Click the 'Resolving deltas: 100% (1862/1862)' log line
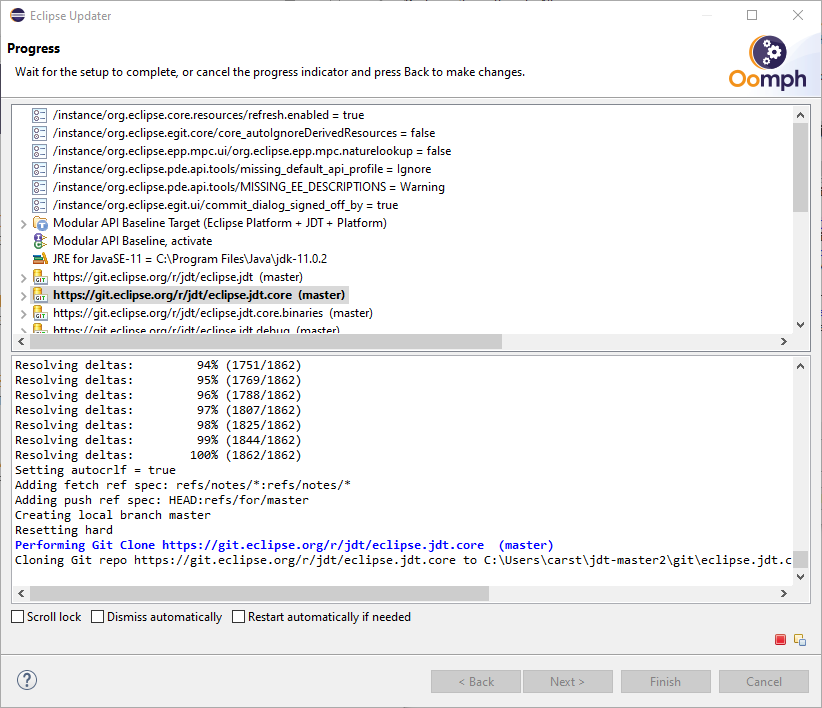This screenshot has height=708, width=822. pyautogui.click(x=158, y=455)
